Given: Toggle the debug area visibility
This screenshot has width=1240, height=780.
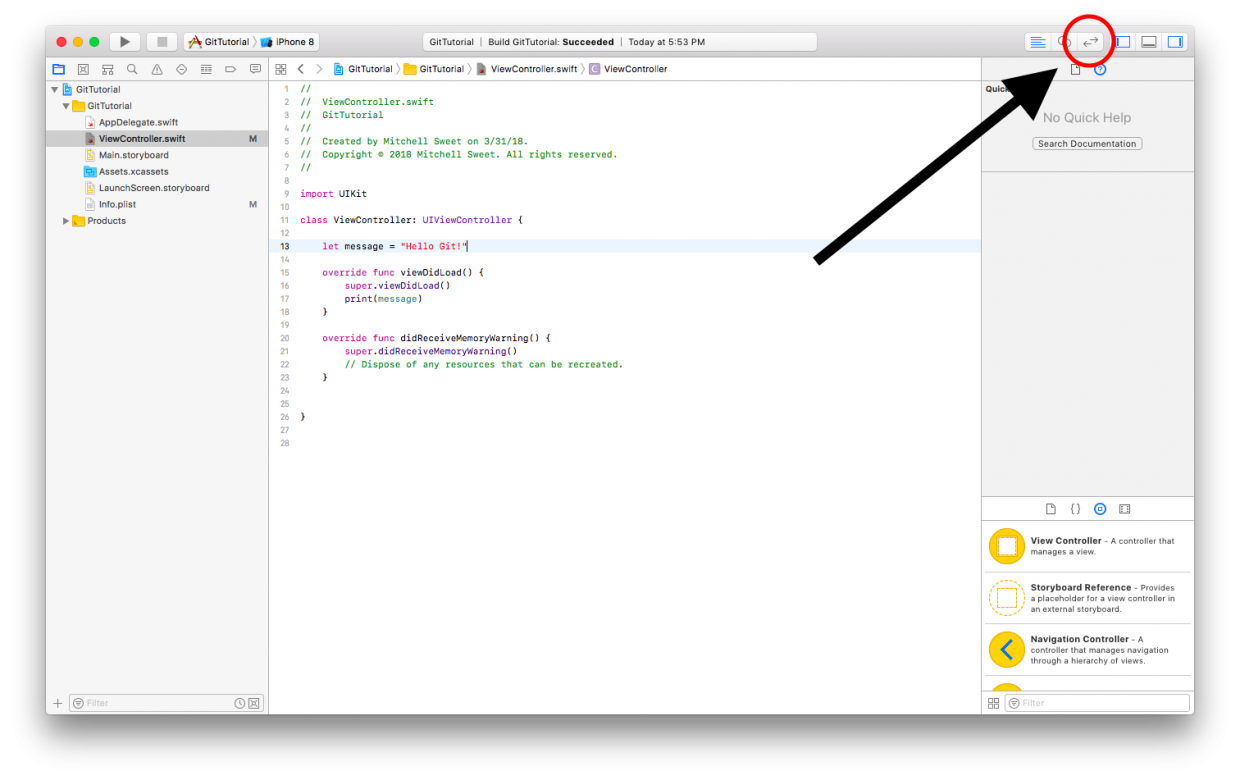Looking at the screenshot, I should pos(1148,41).
